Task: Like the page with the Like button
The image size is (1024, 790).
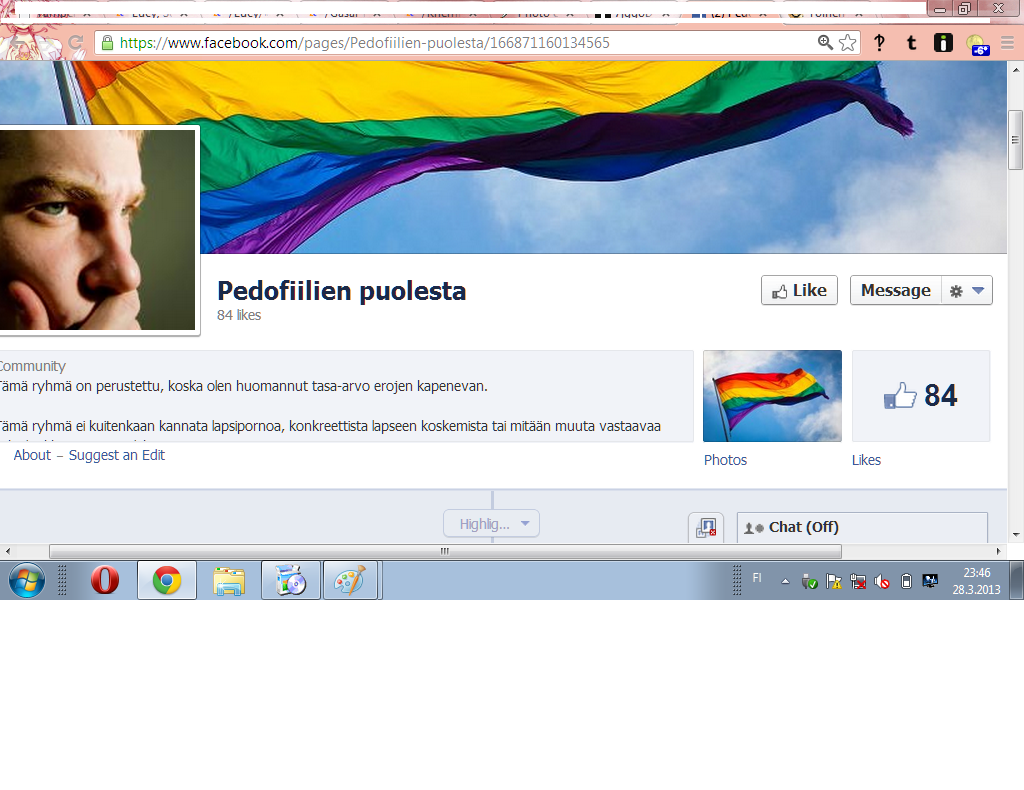Action: click(799, 291)
